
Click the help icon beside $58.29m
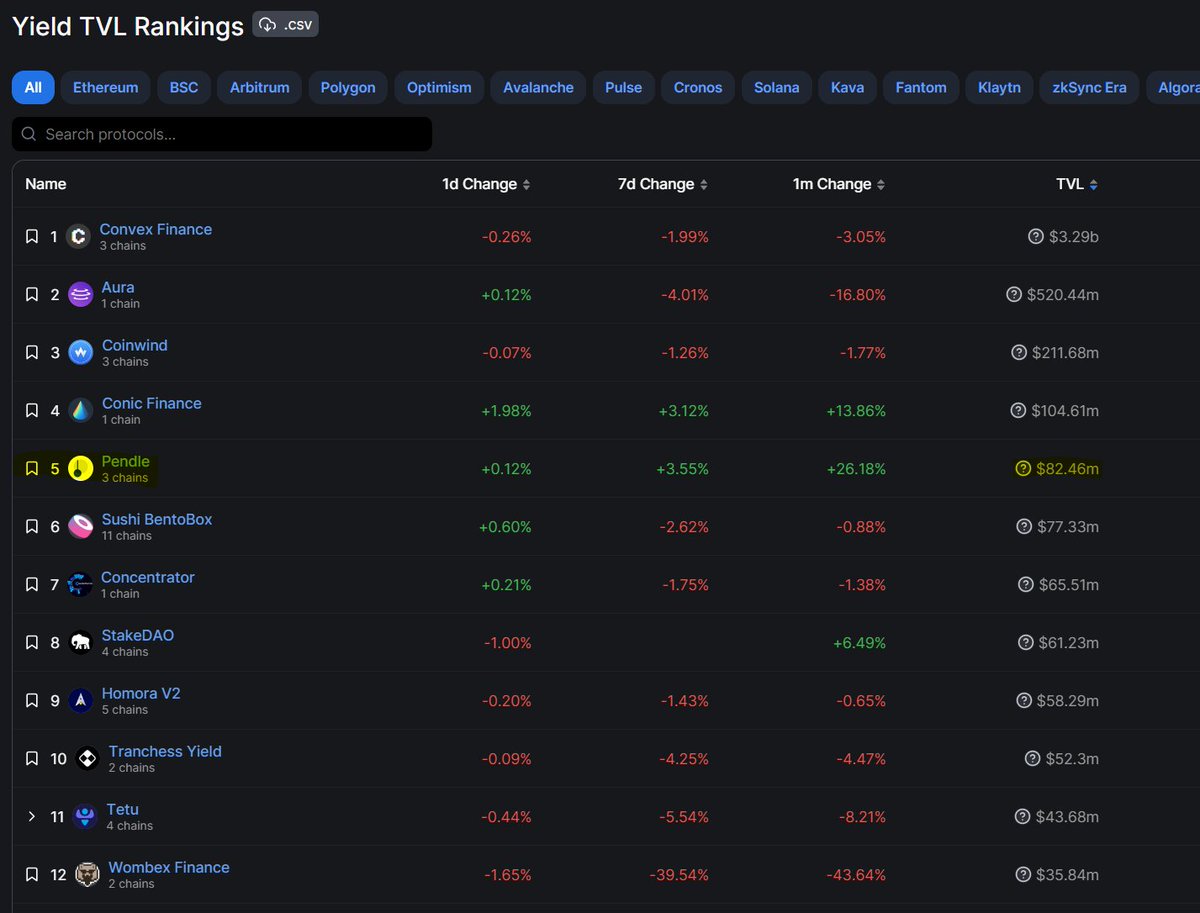coord(1023,701)
